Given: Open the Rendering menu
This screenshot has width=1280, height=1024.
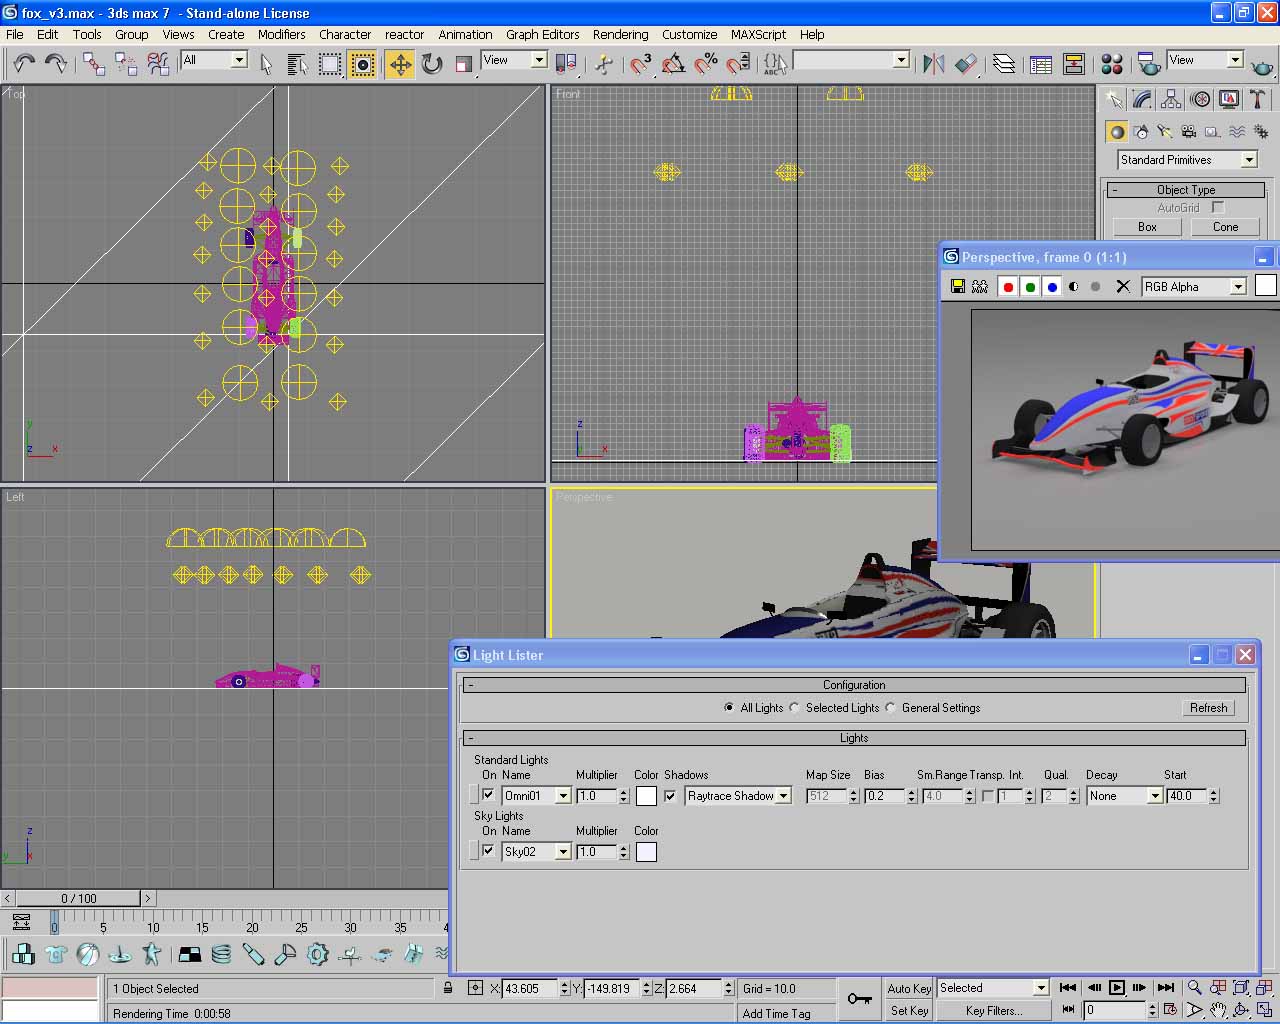Looking at the screenshot, I should click(x=620, y=34).
